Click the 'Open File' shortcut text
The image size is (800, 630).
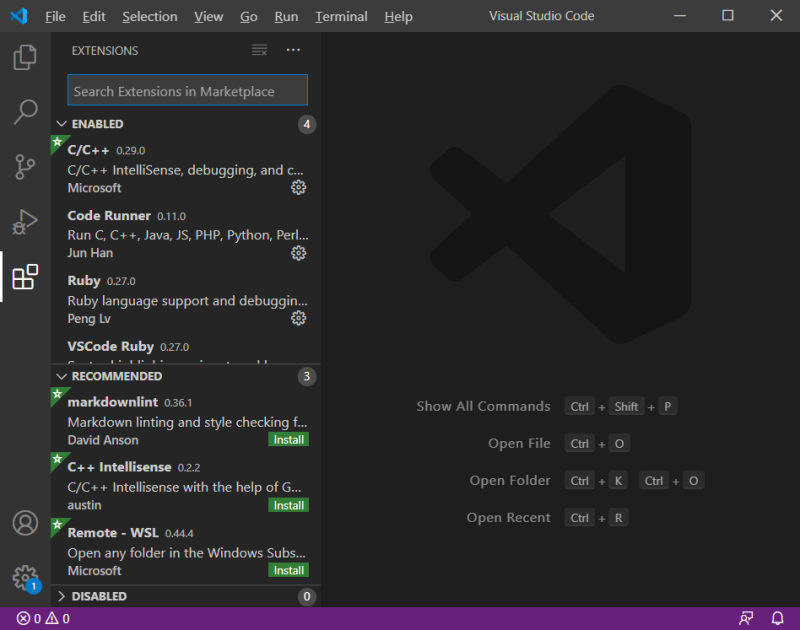519,444
